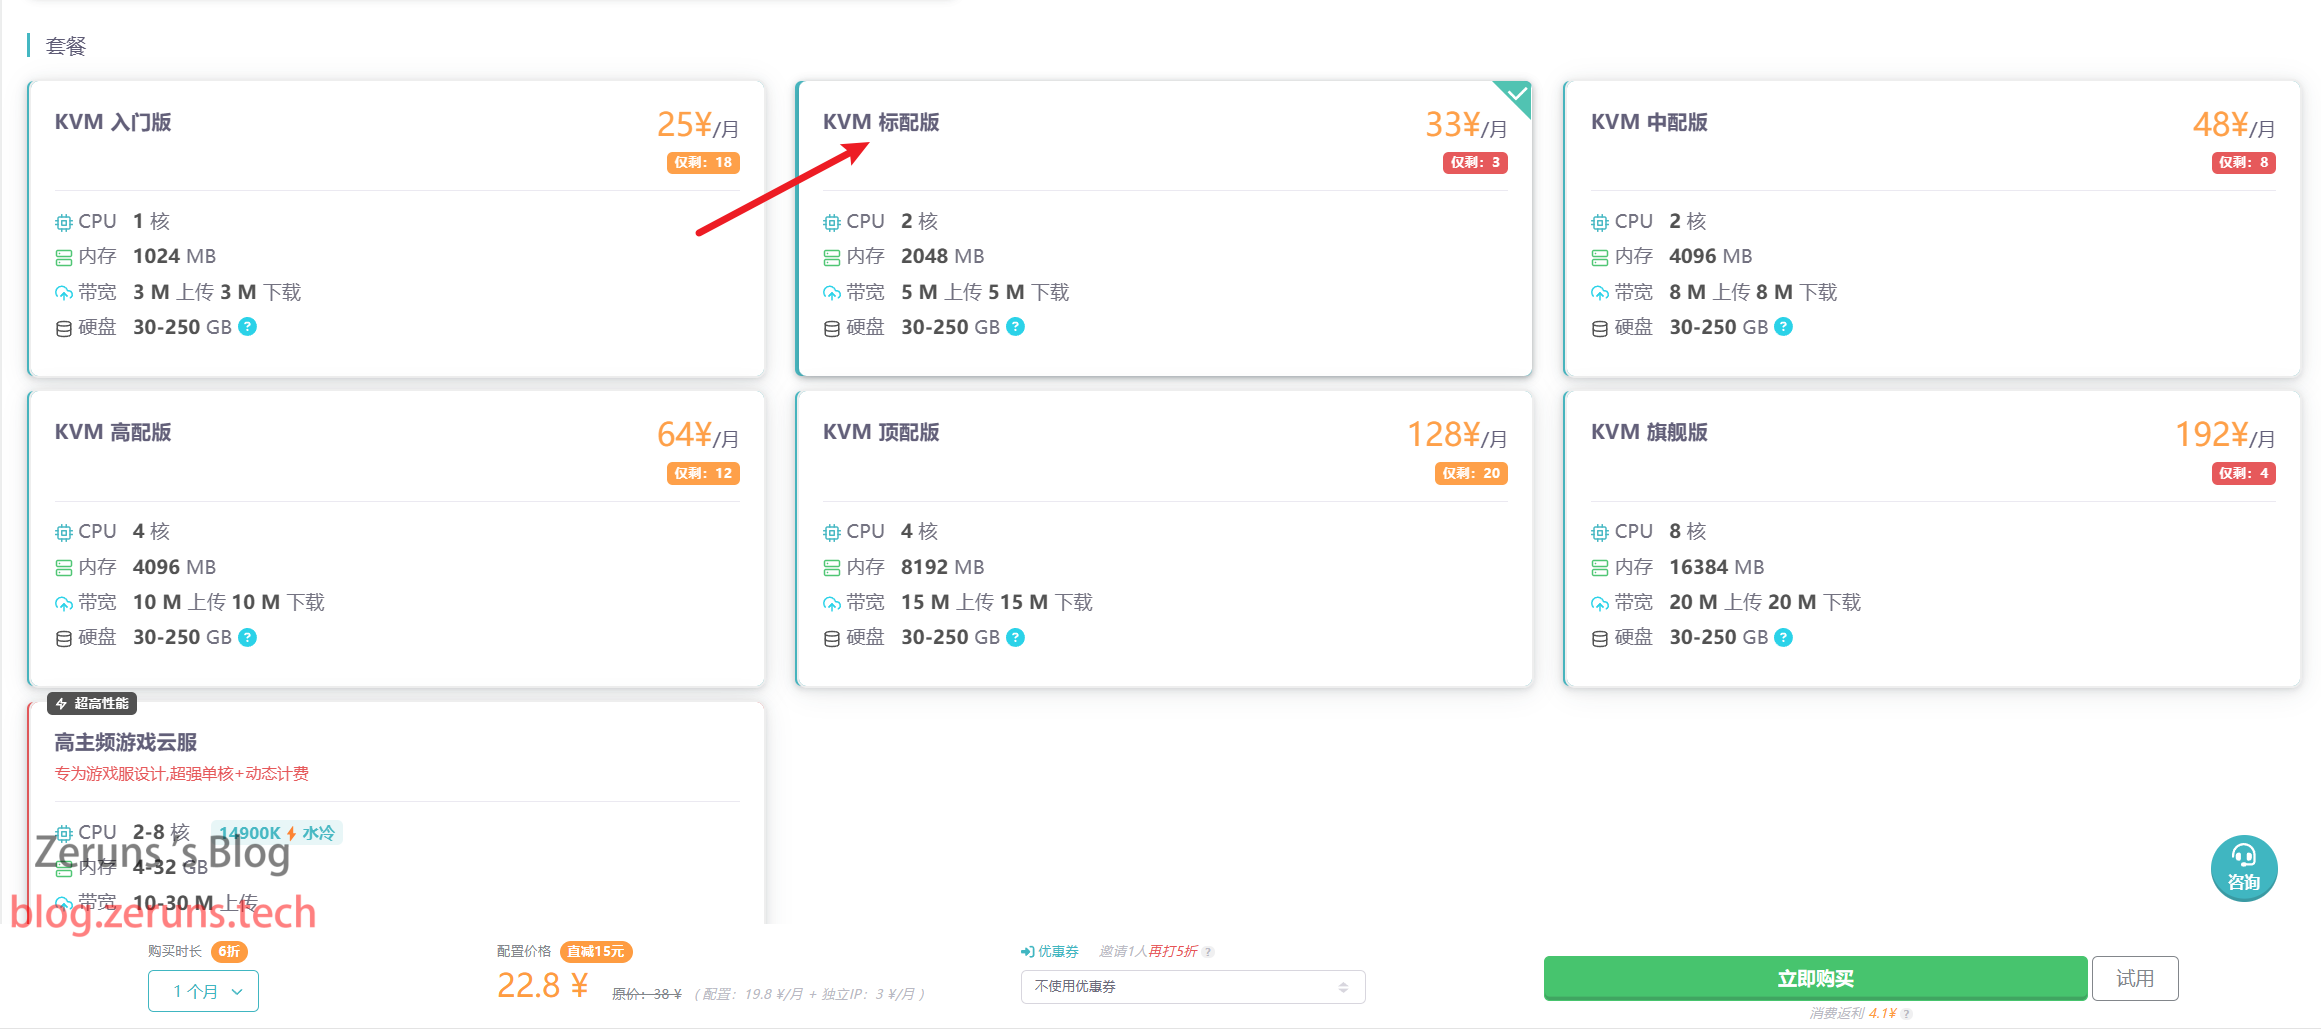2321x1029 pixels.
Task: Click disk help icon in KVM 入门版 card
Action: pyautogui.click(x=248, y=327)
